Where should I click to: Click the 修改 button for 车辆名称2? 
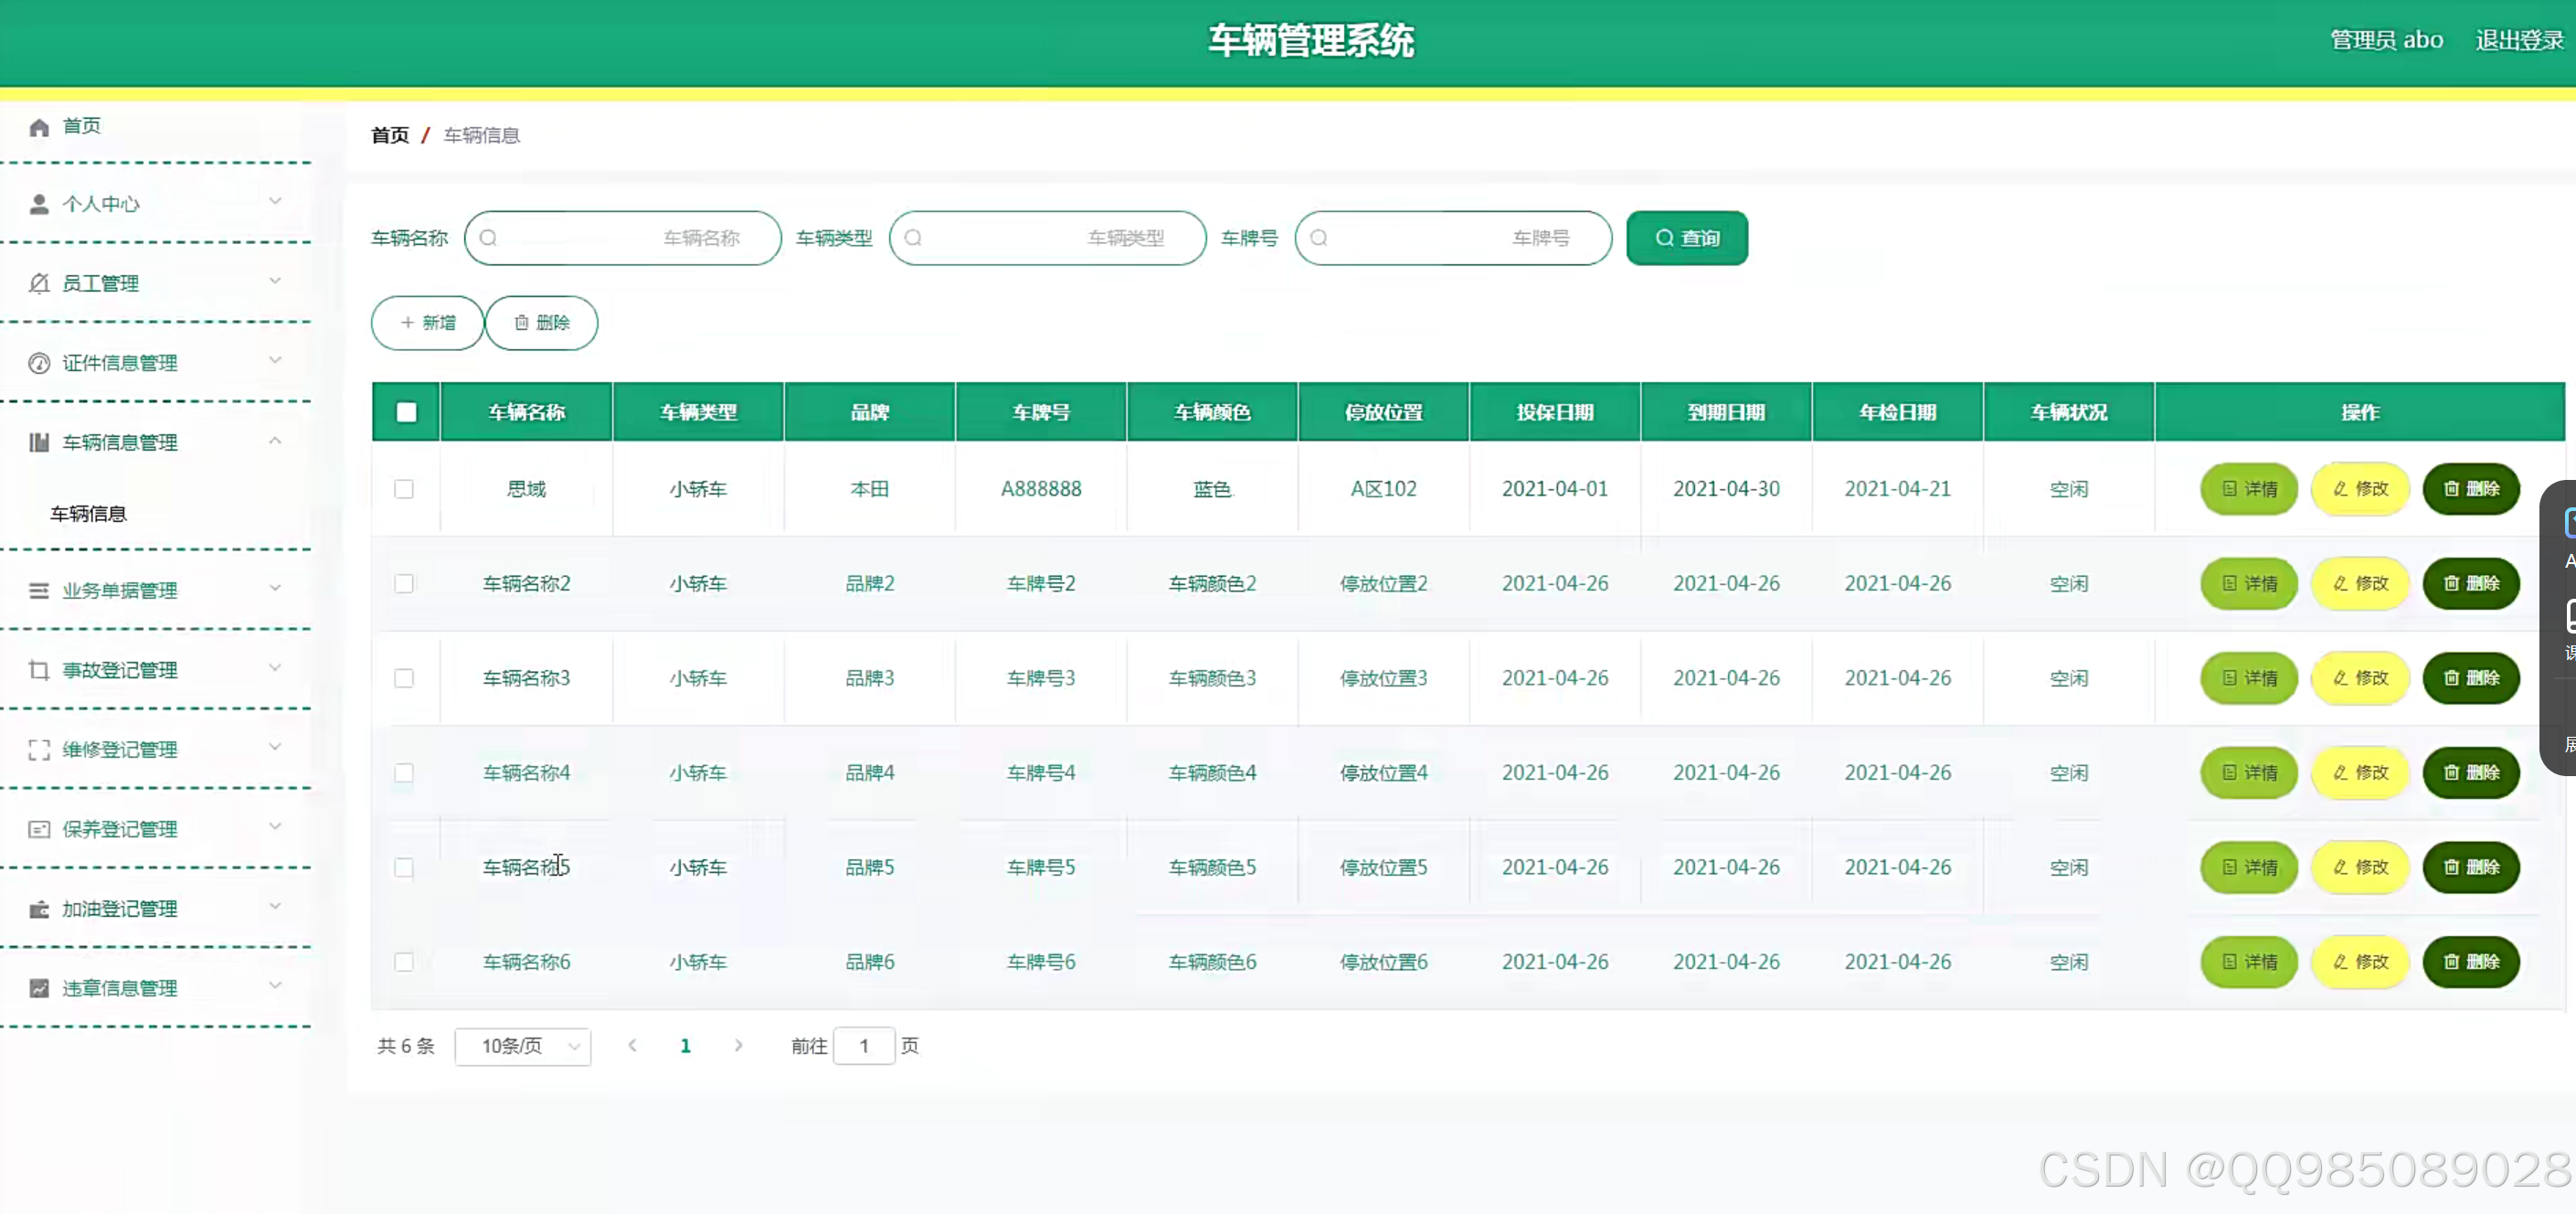coord(2360,583)
